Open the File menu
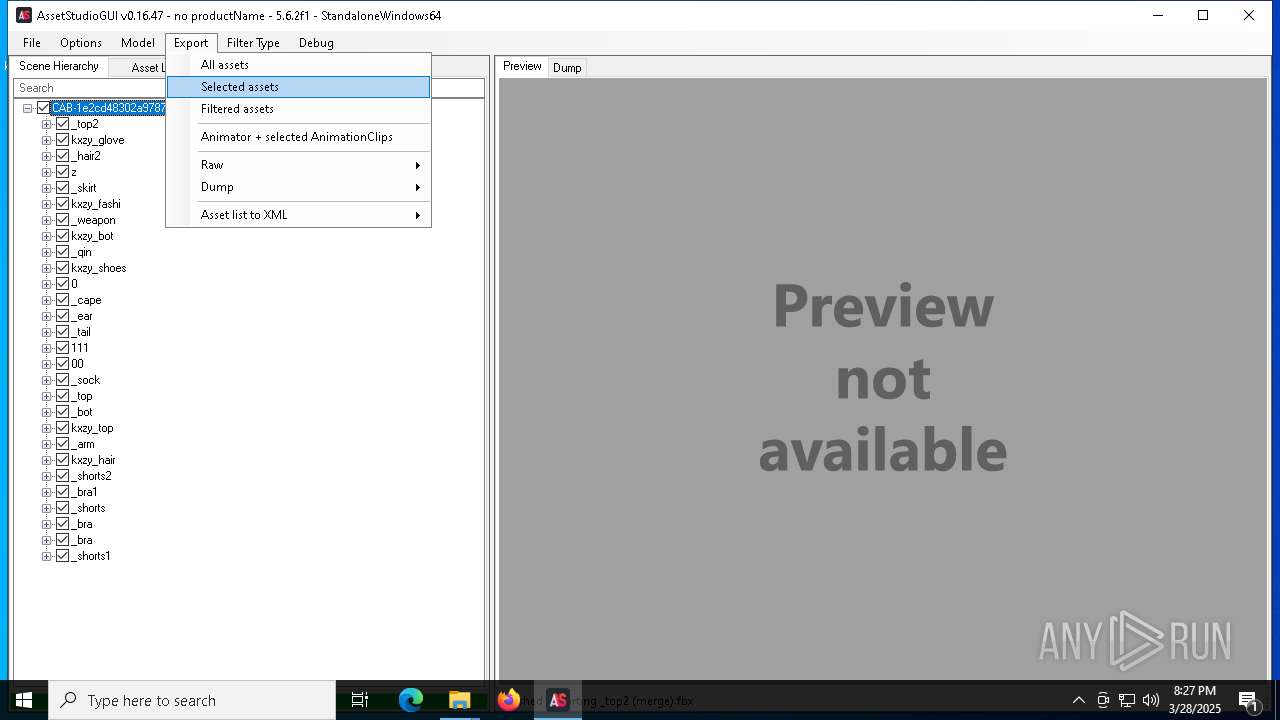The width and height of the screenshot is (1280, 720). 32,43
